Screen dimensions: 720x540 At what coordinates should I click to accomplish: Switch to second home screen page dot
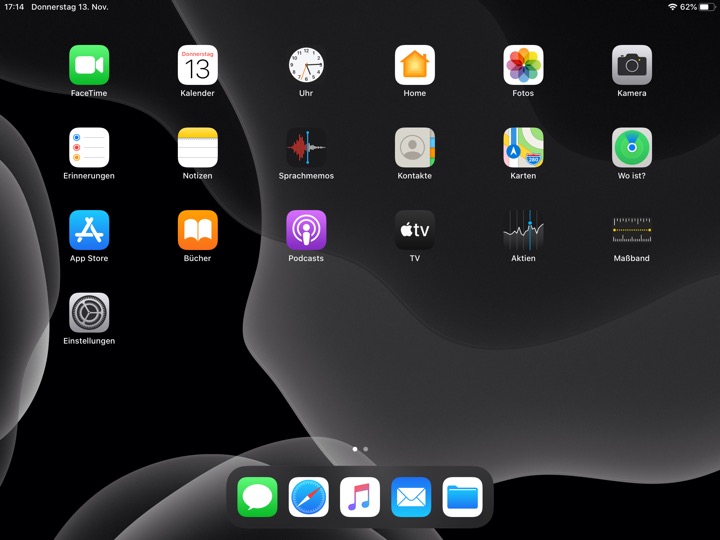[366, 449]
